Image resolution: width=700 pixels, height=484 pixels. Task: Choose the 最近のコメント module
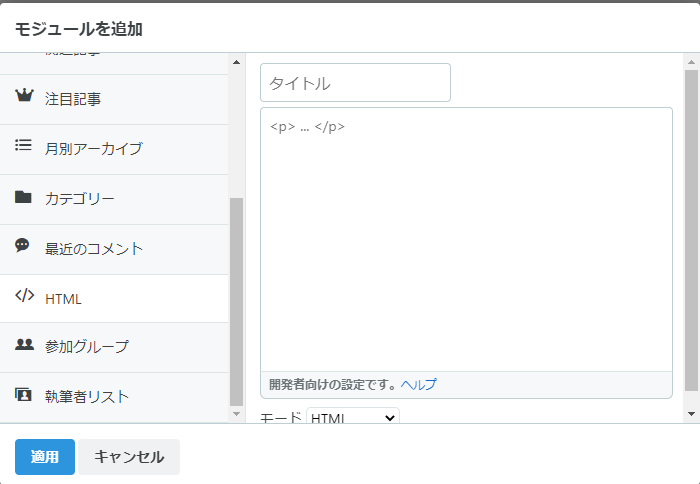point(114,250)
